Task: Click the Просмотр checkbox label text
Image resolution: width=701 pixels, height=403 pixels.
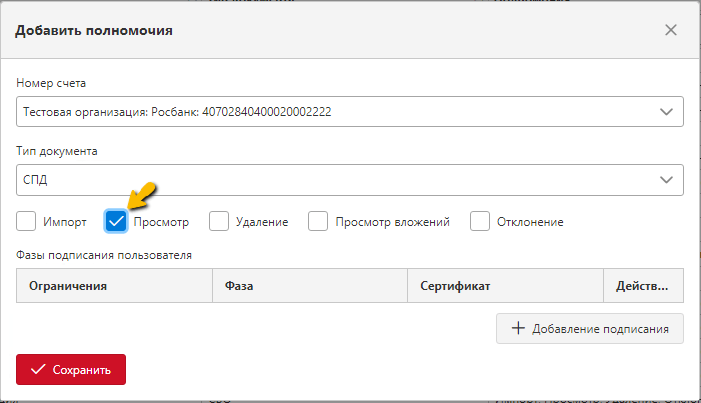Action: pos(161,222)
